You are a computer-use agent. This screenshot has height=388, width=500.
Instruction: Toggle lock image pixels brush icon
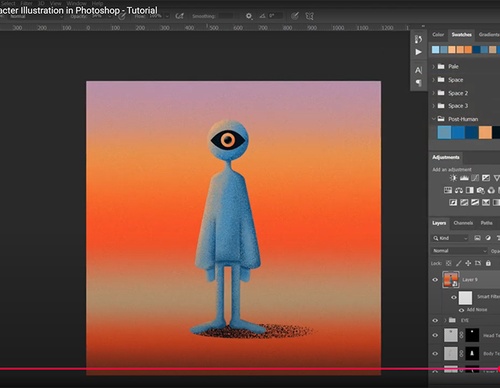(459, 263)
